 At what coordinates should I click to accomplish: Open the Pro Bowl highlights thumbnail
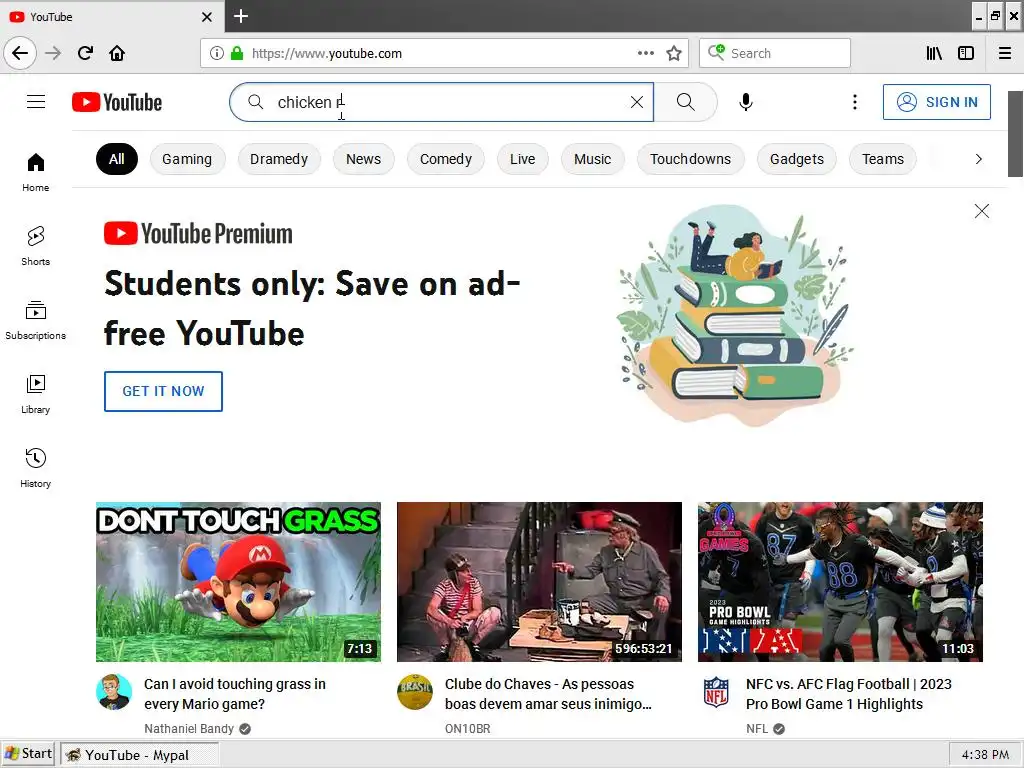click(840, 582)
